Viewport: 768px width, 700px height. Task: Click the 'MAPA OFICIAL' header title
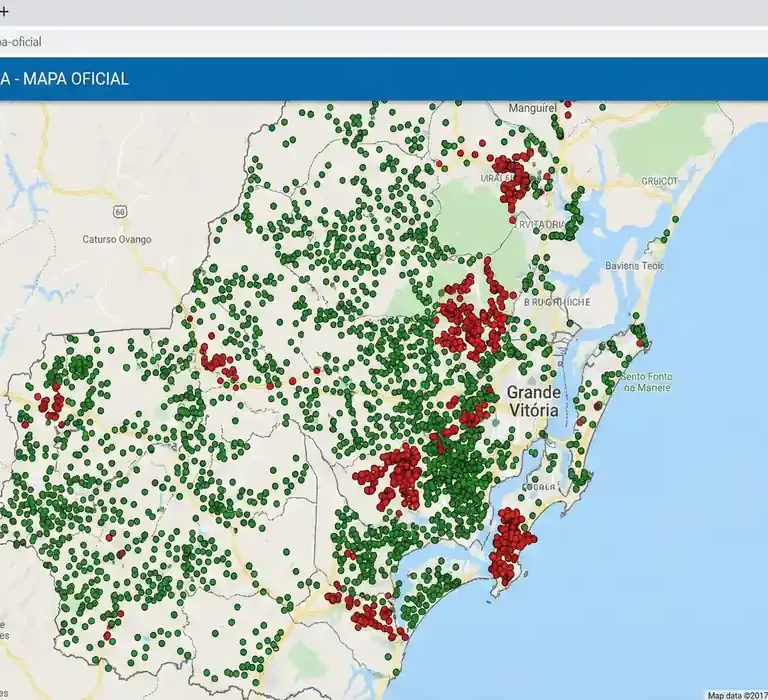(x=76, y=79)
